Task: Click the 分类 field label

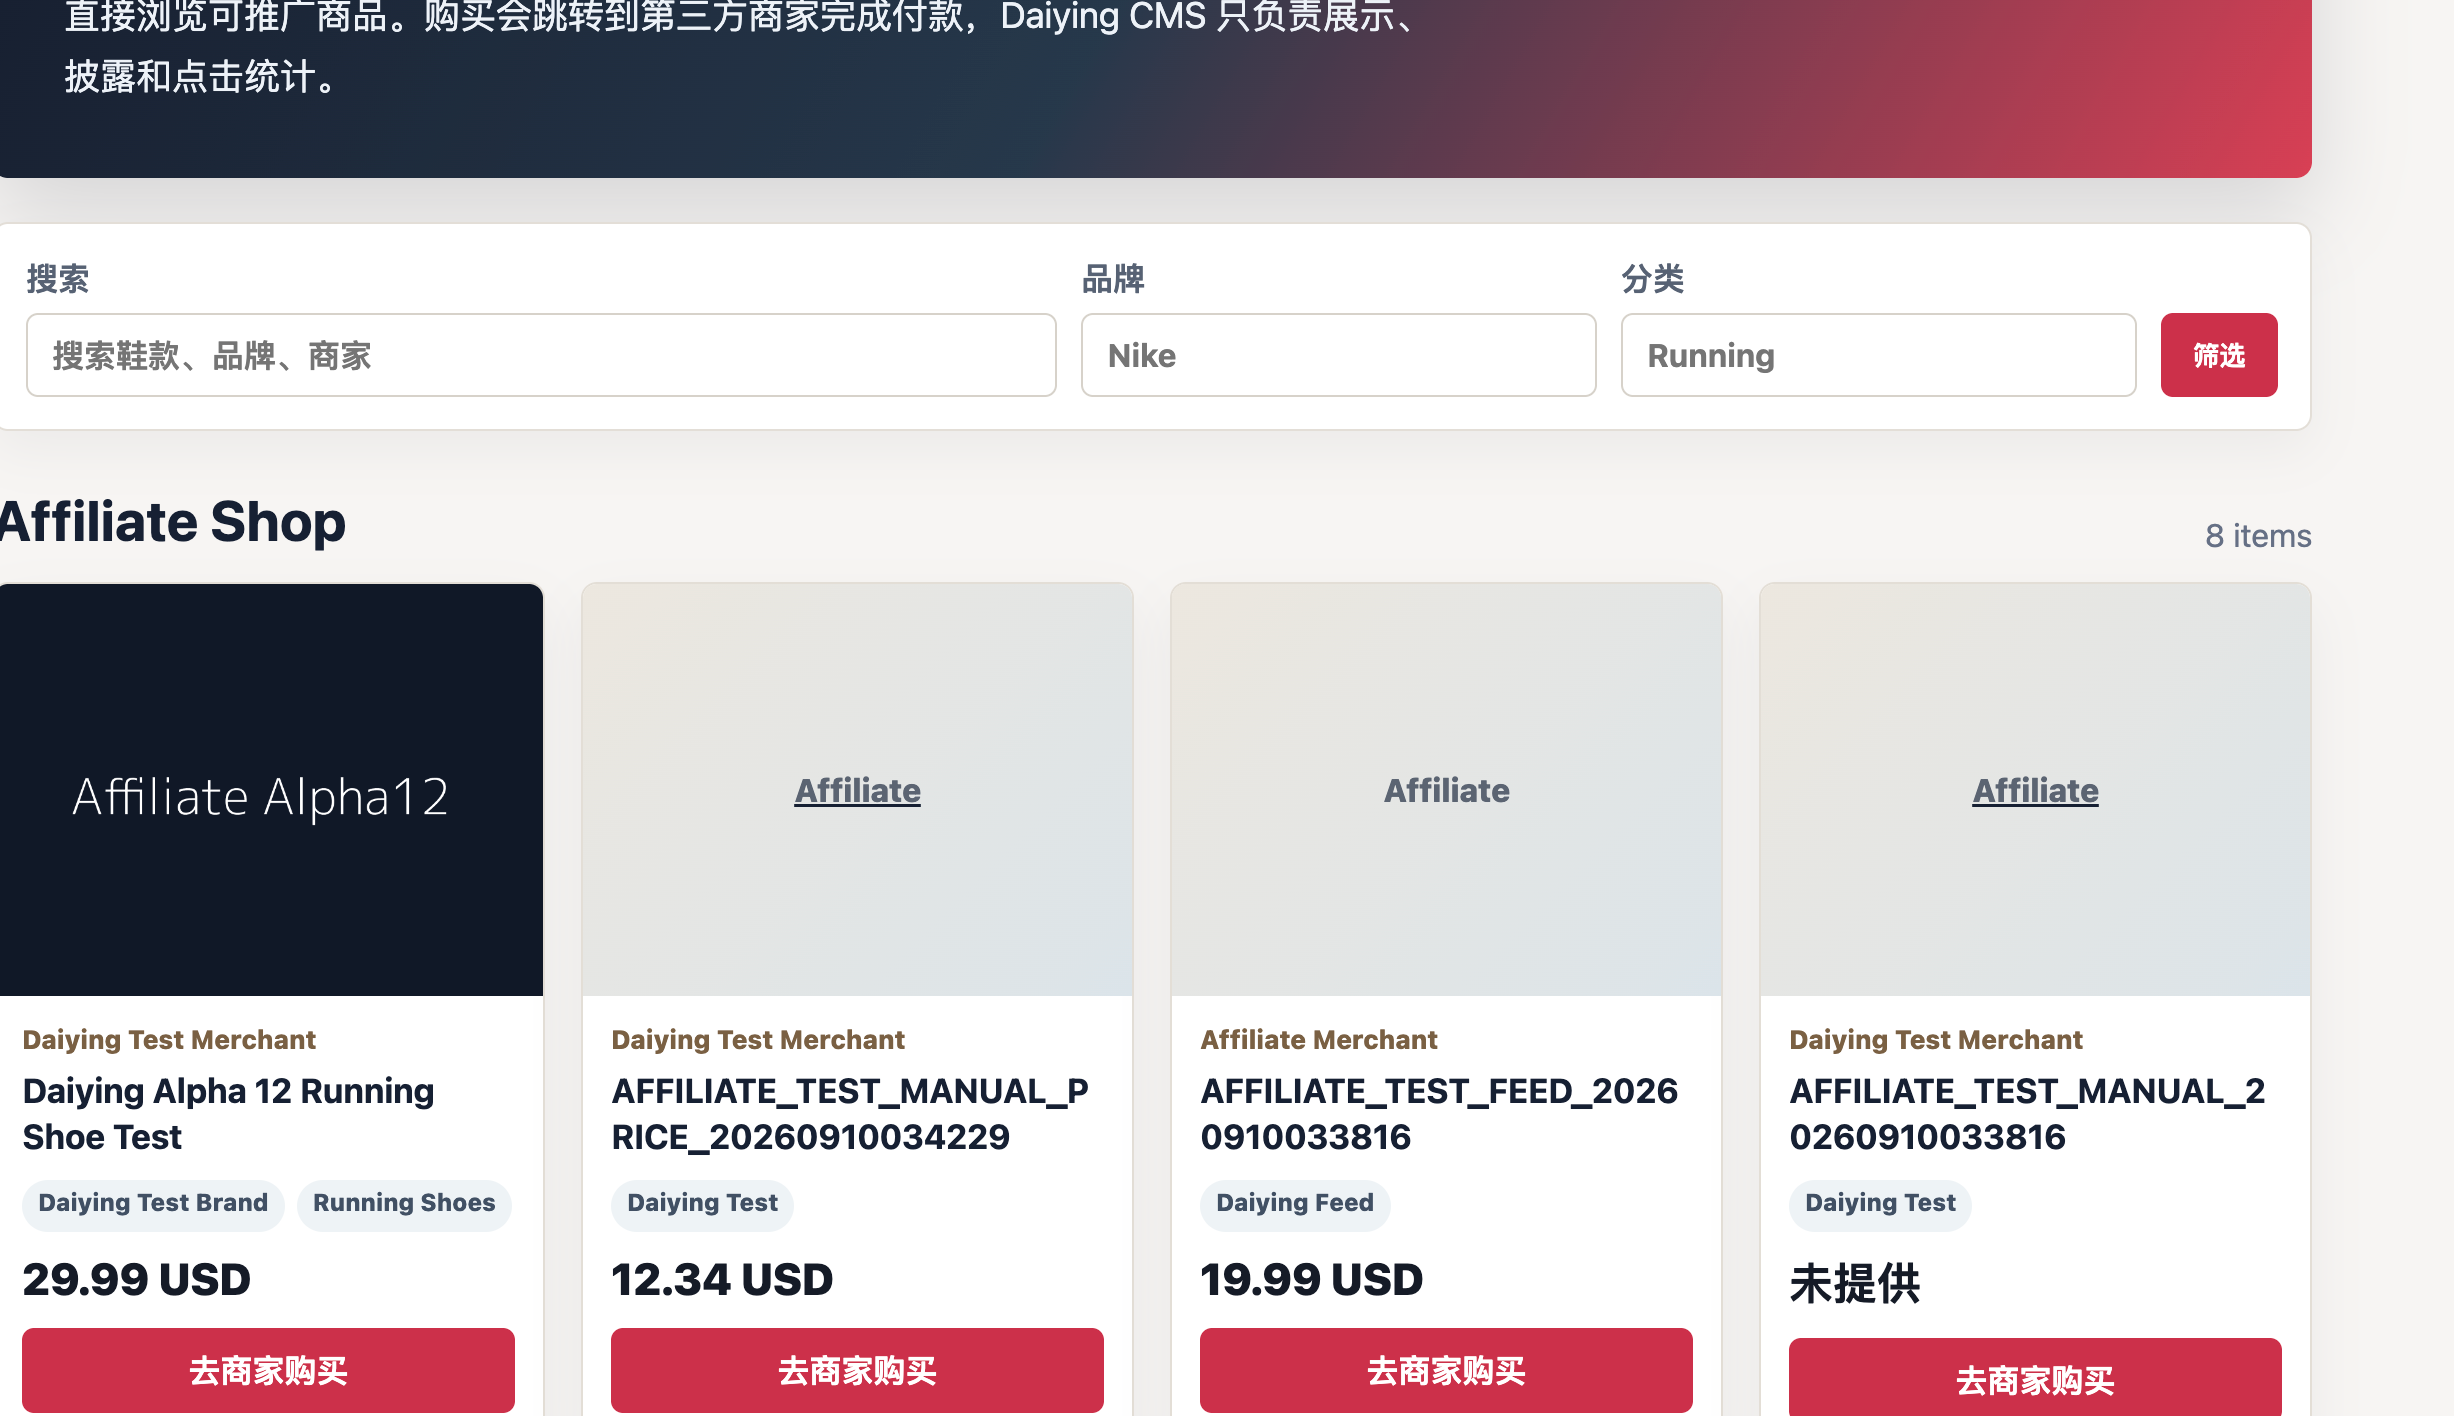Action: (1653, 279)
